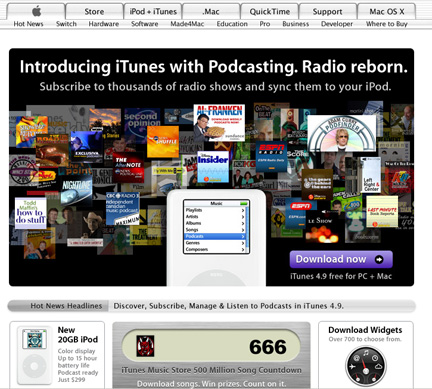This screenshot has height=389, width=432.
Task: Click the purple Download now button
Action: (x=341, y=259)
